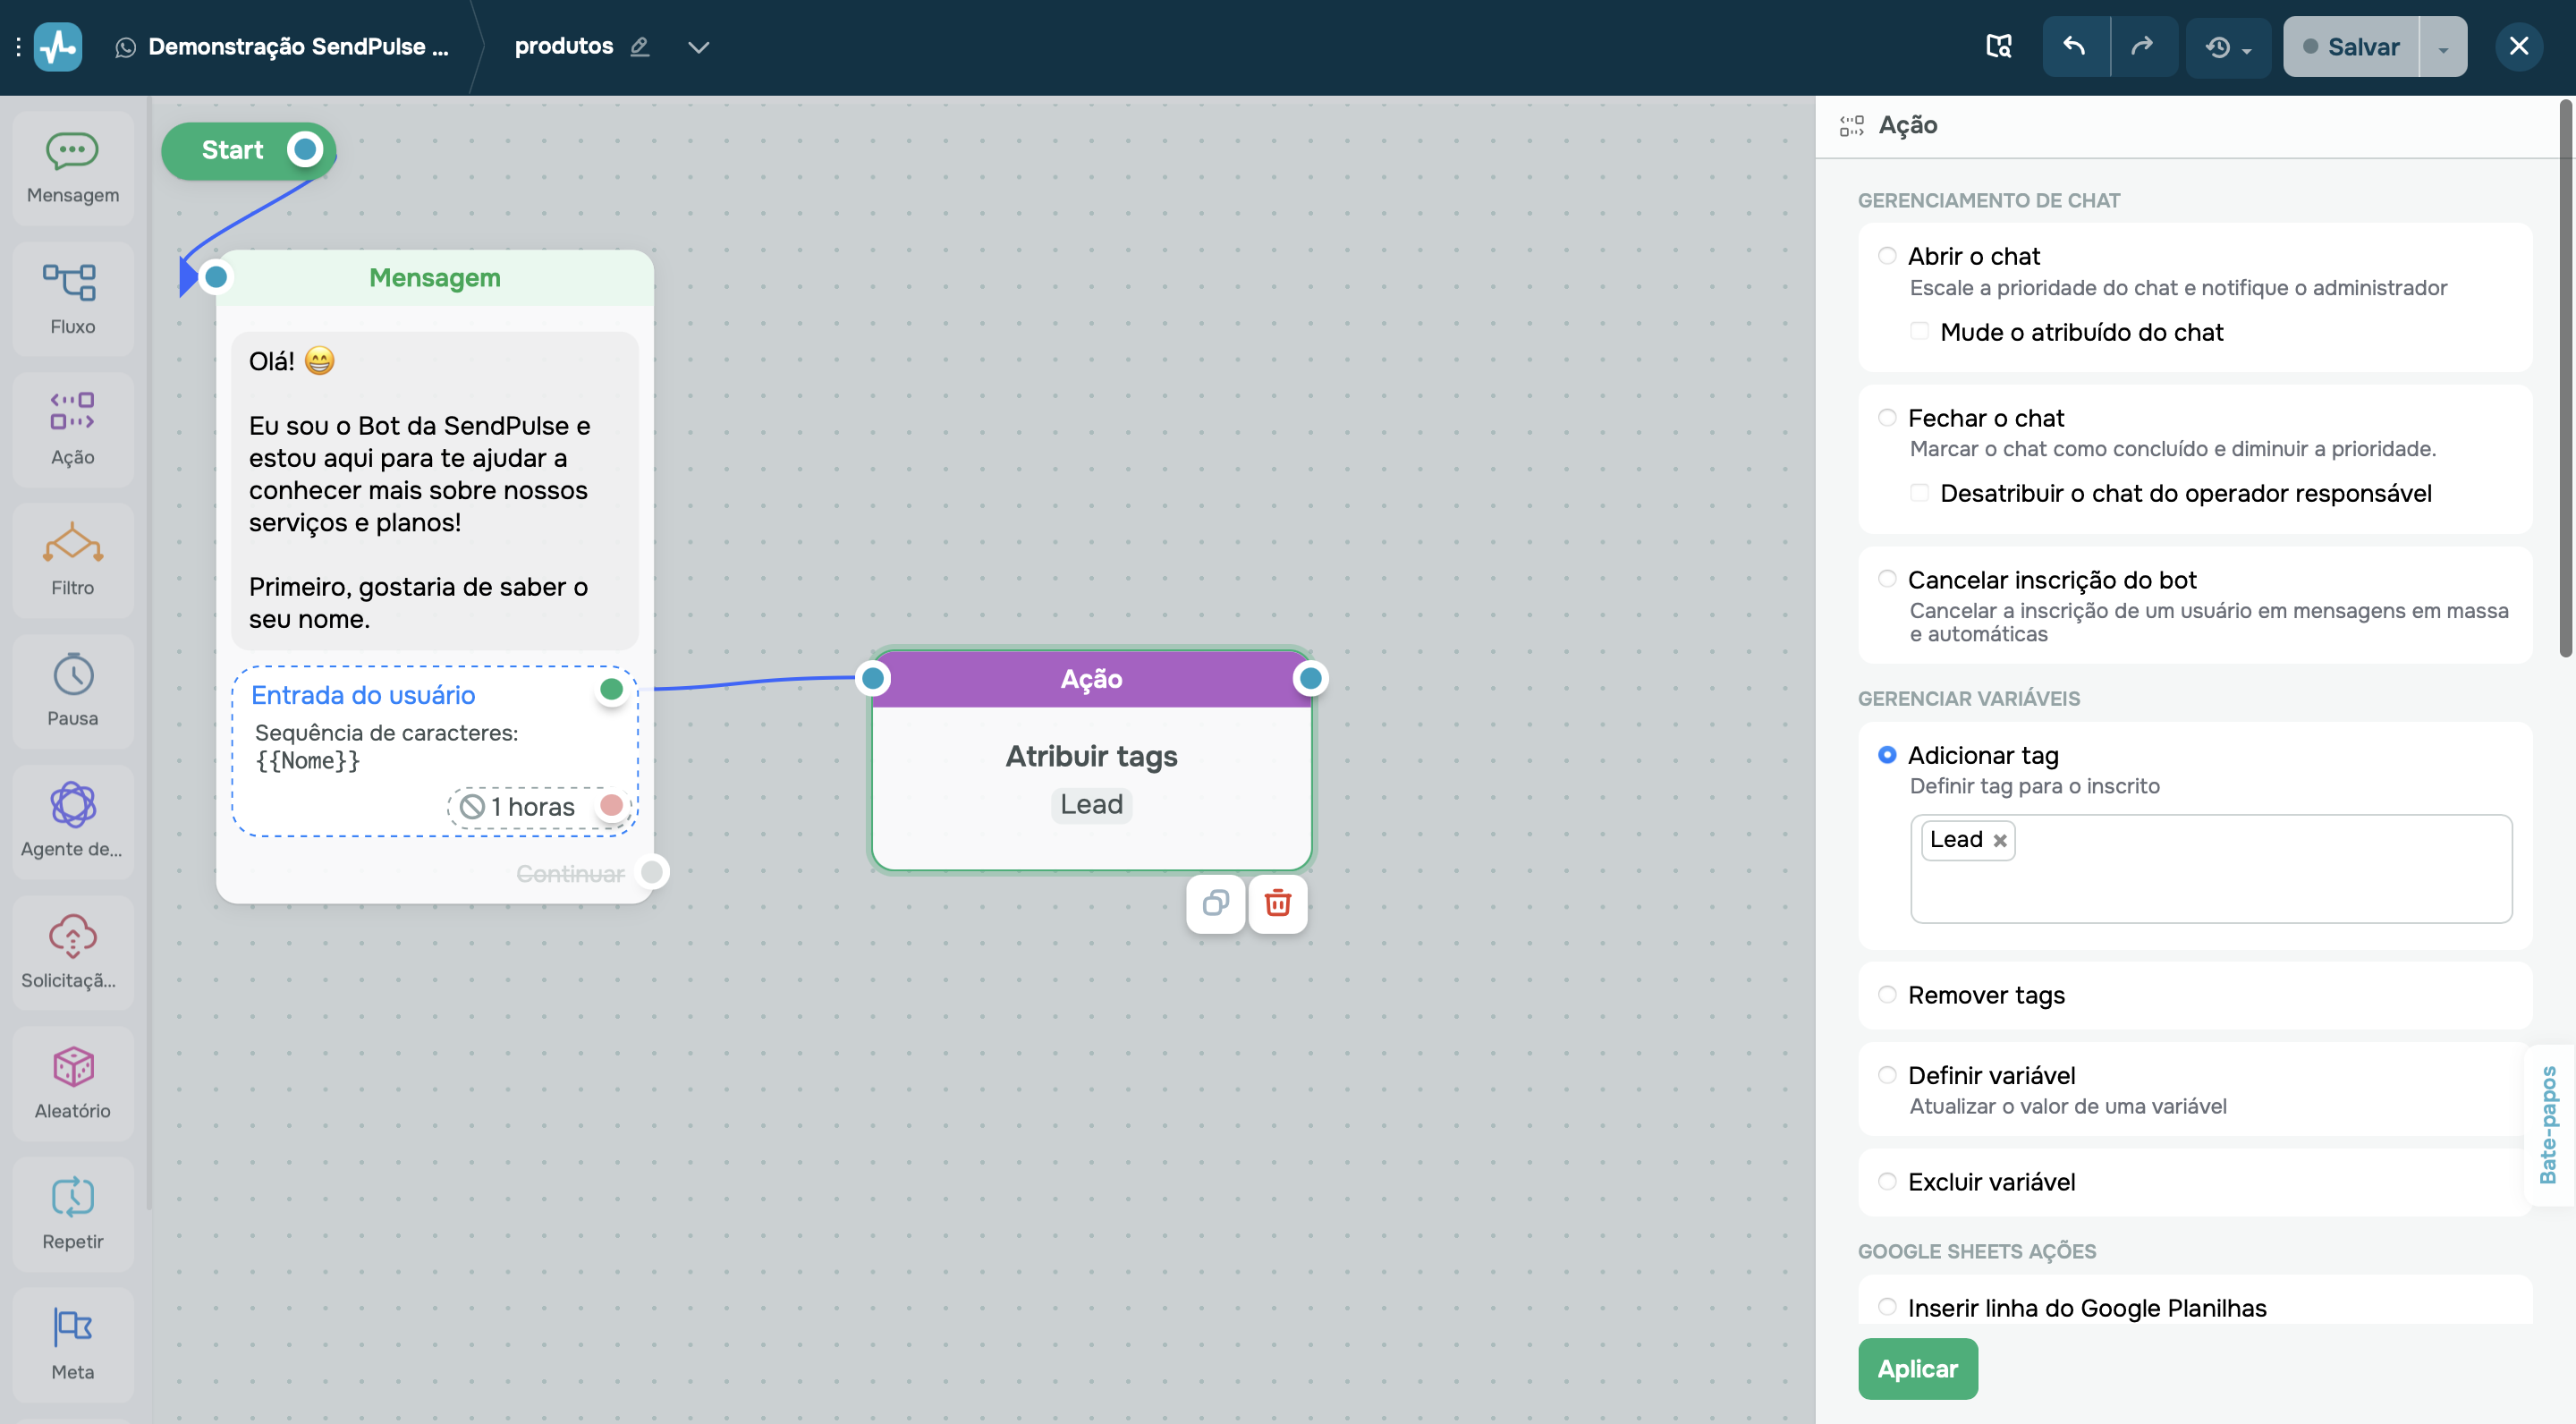Click the Ação panel vertical scrollbar
Viewport: 2576px width, 1424px height.
click(x=2565, y=380)
